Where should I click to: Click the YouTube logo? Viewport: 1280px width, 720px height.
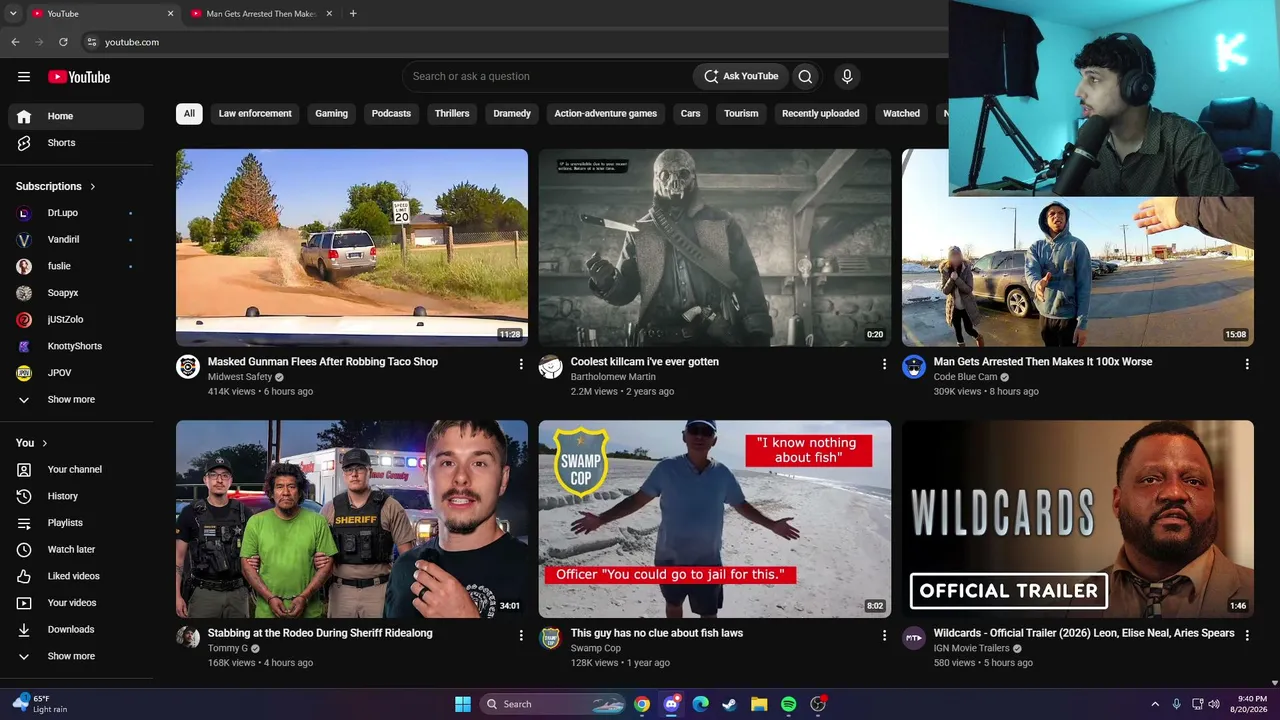pyautogui.click(x=79, y=77)
